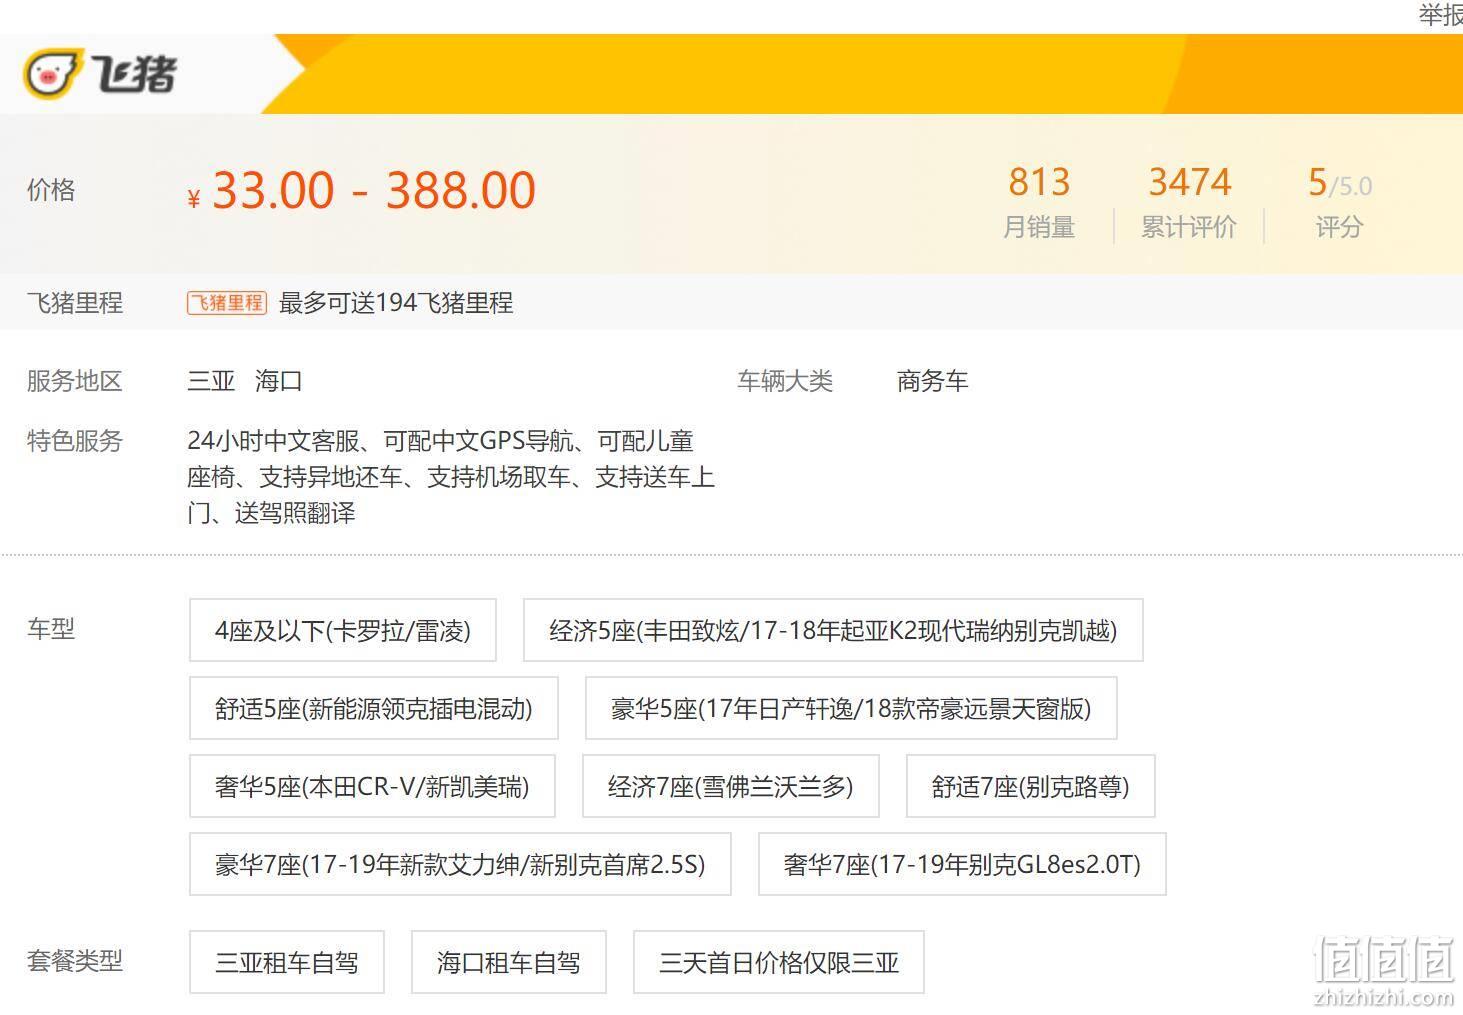Click the Fliggy pig logo icon

52,74
